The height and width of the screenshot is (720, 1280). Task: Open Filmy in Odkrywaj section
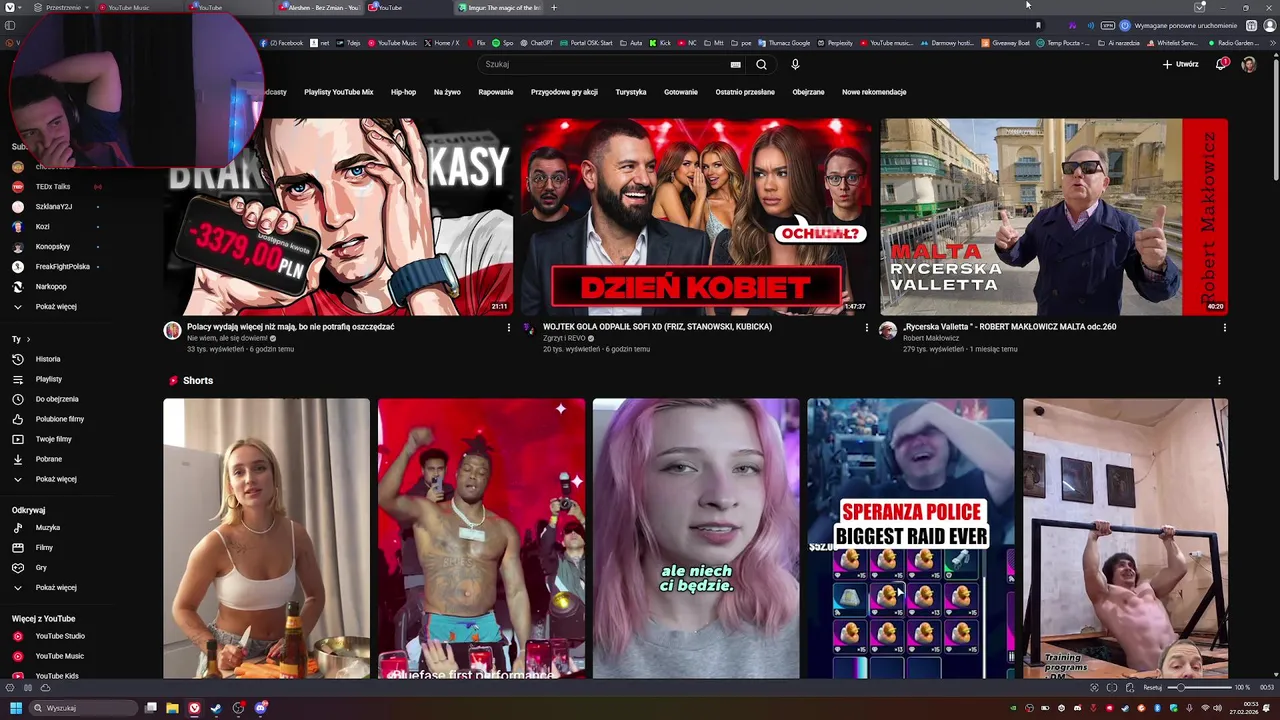tap(44, 548)
